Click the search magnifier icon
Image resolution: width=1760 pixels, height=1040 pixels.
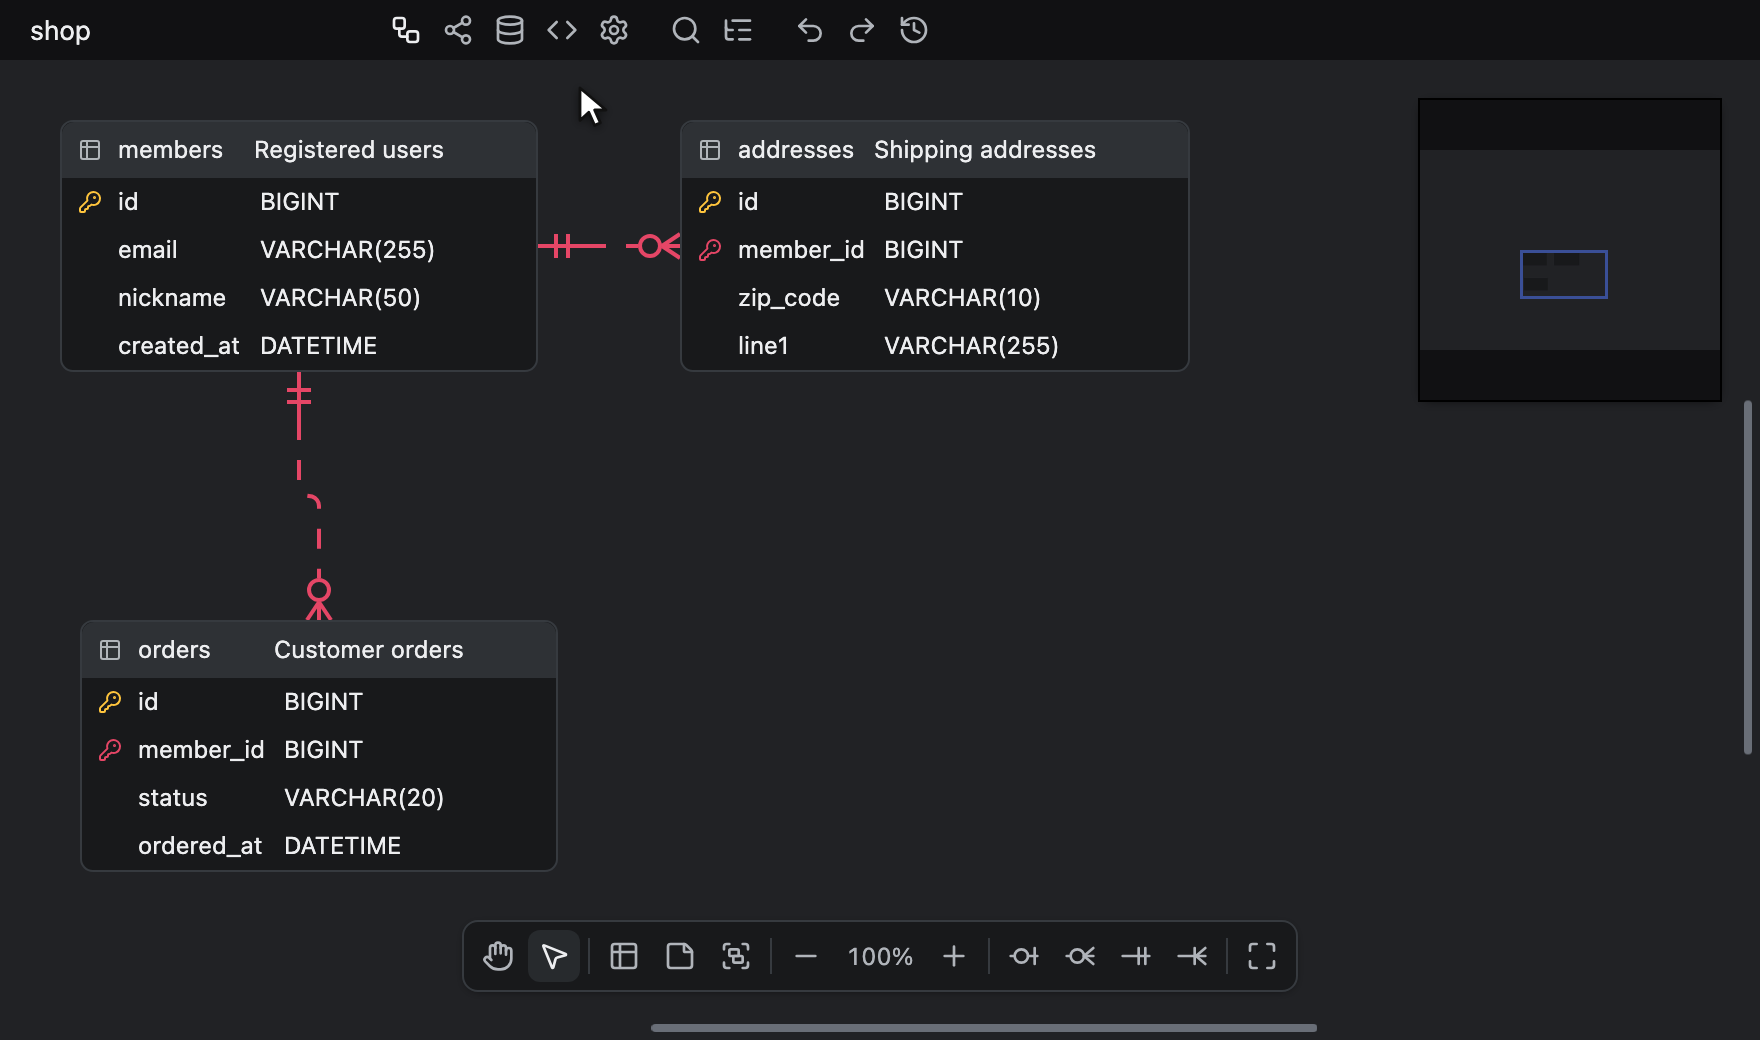pyautogui.click(x=685, y=30)
